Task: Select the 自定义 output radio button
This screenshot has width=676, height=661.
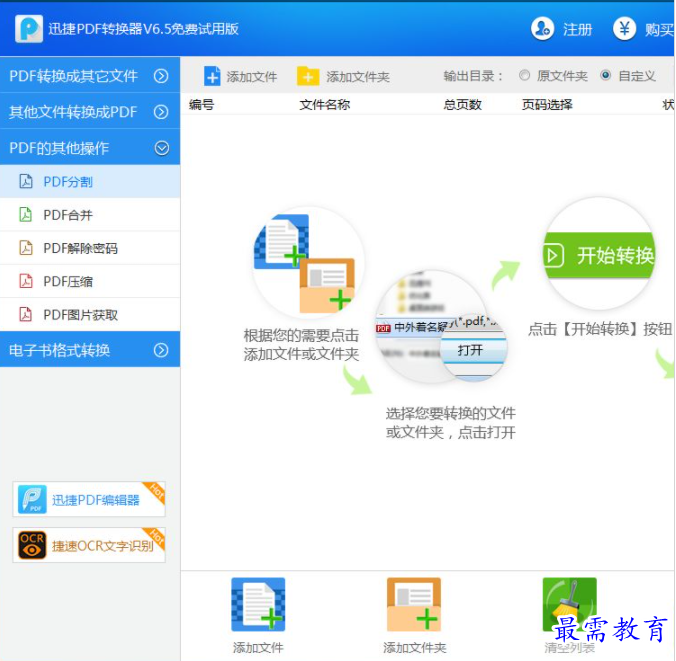Action: coord(606,75)
